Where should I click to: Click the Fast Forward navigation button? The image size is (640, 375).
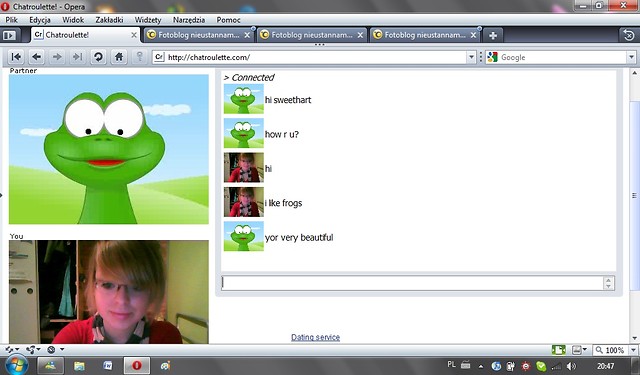tap(78, 57)
